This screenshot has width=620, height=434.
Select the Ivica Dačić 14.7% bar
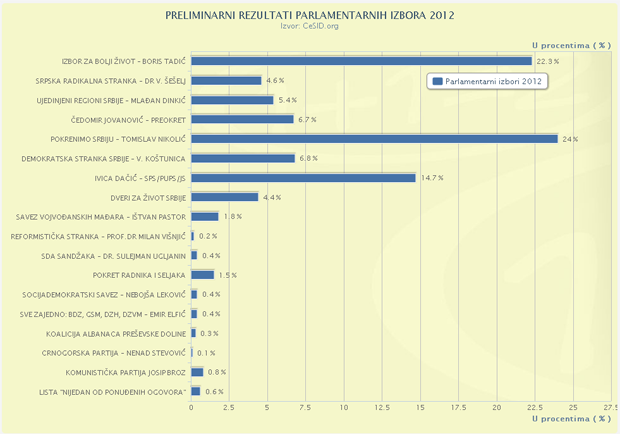[303, 178]
